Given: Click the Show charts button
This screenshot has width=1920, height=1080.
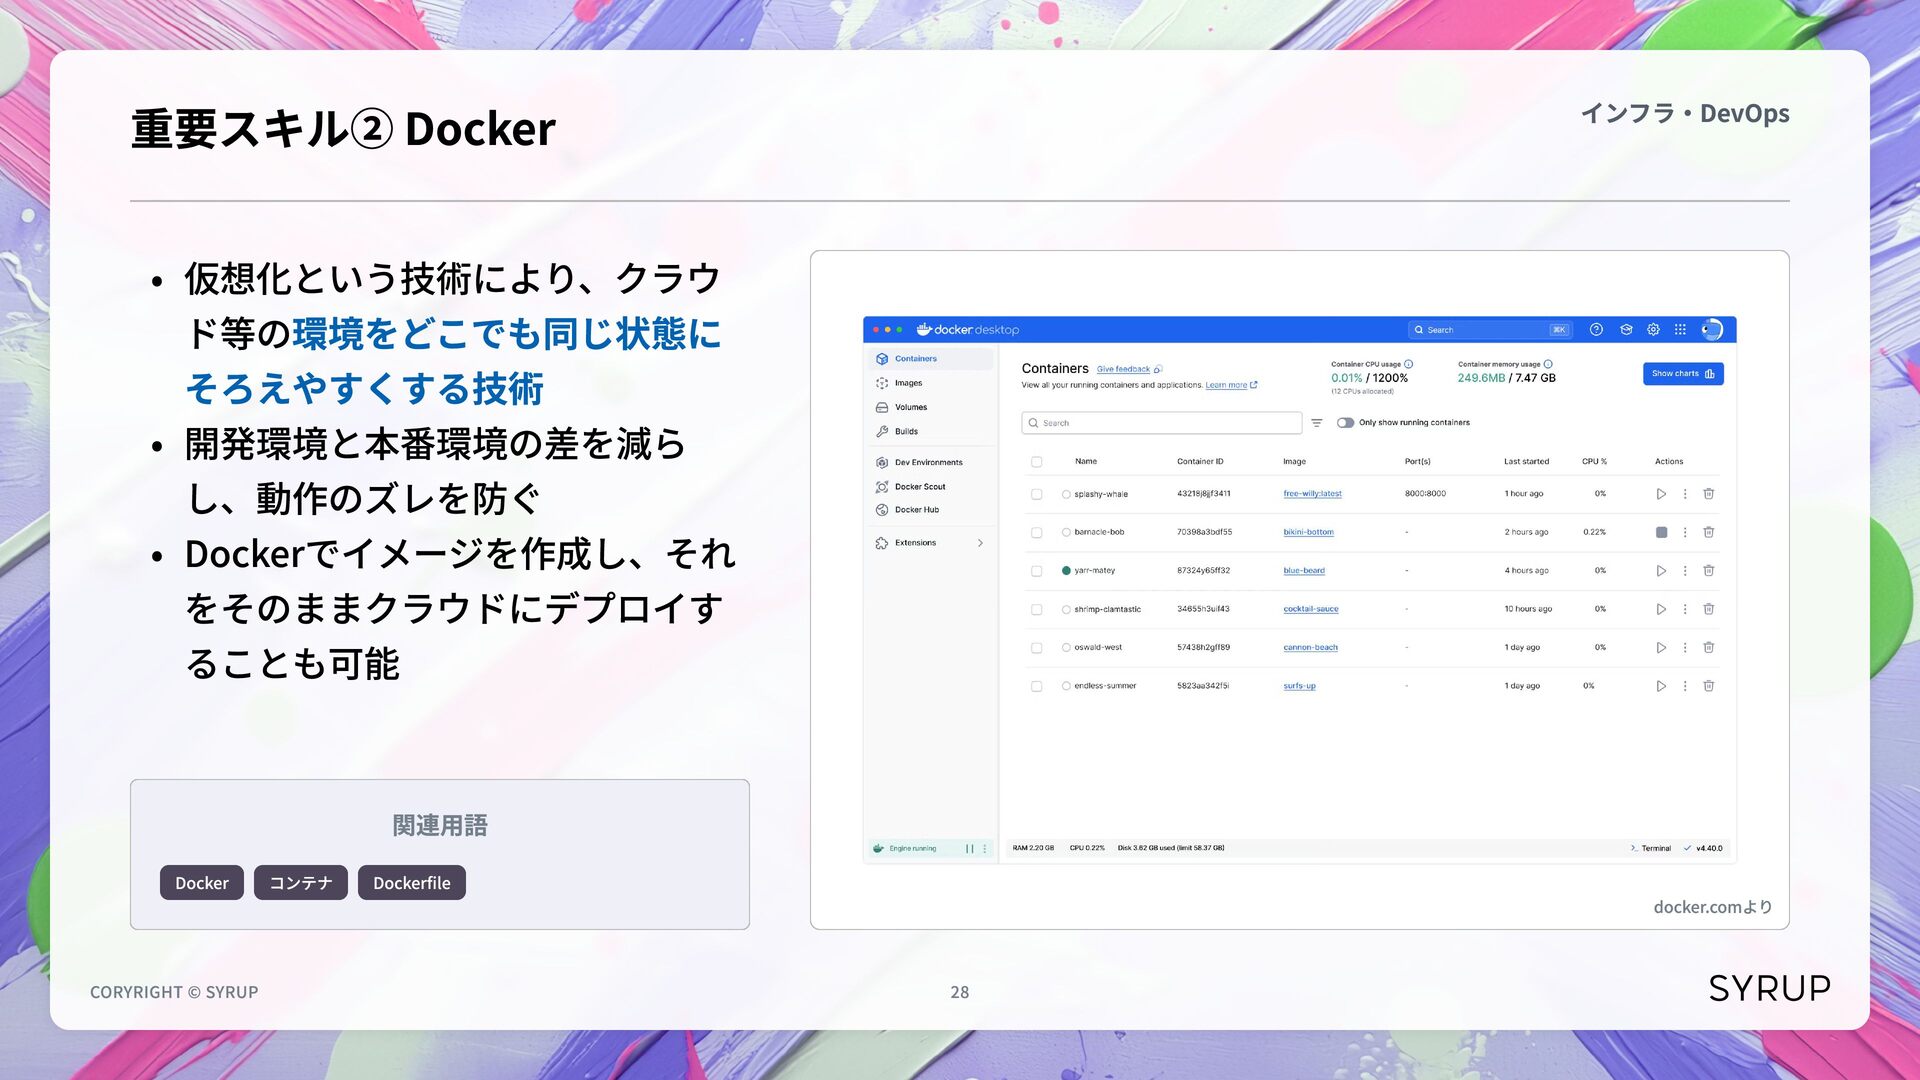Looking at the screenshot, I should pos(1683,374).
